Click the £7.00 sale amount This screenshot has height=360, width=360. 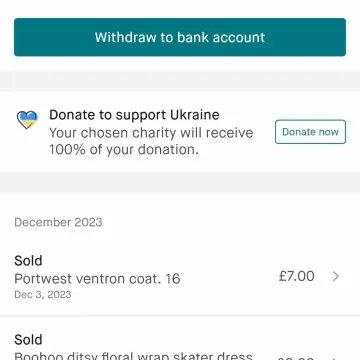pos(296,276)
